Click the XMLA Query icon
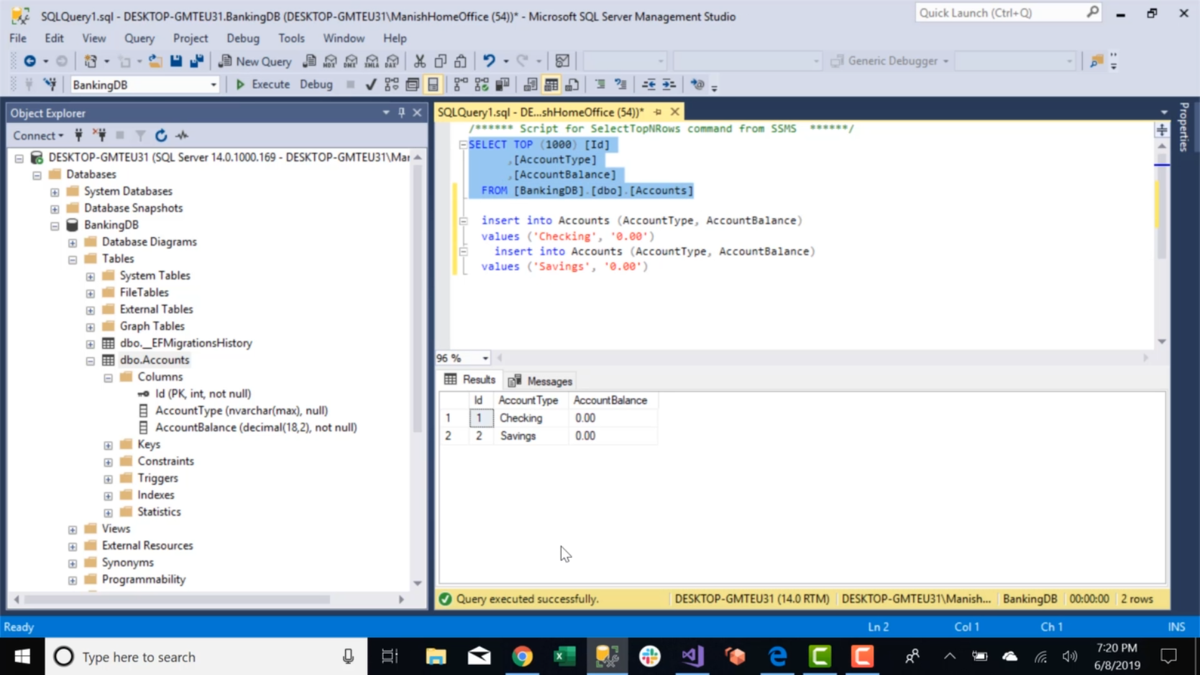The height and width of the screenshot is (675, 1200). tap(371, 61)
